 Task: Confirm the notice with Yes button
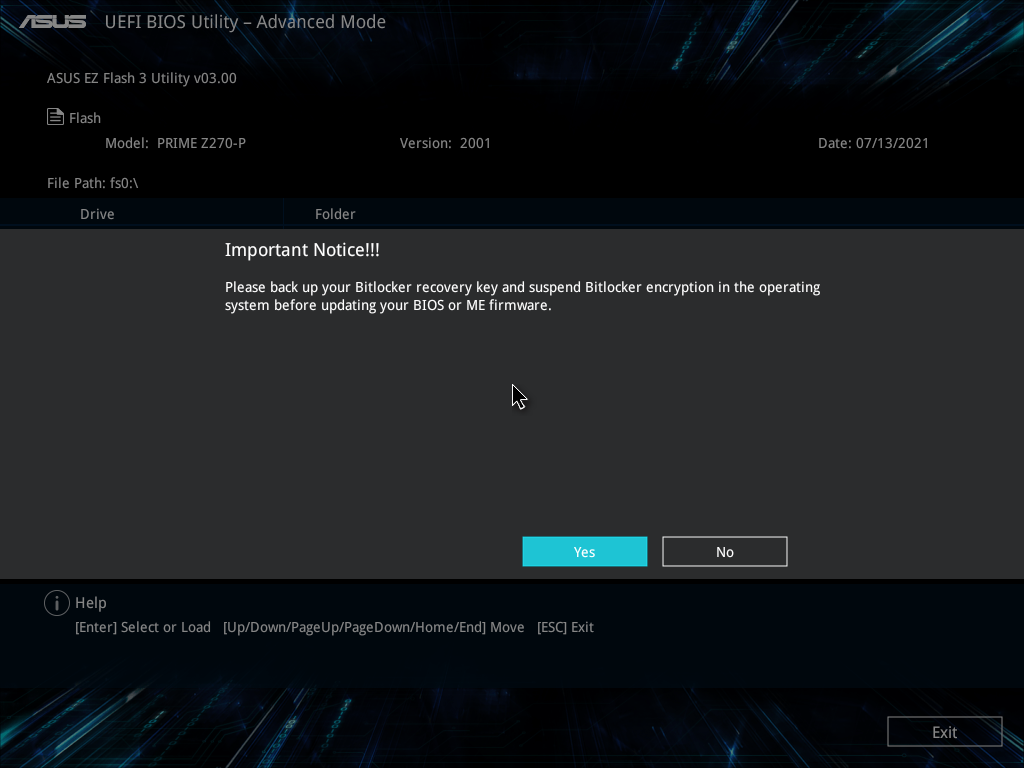tap(584, 552)
